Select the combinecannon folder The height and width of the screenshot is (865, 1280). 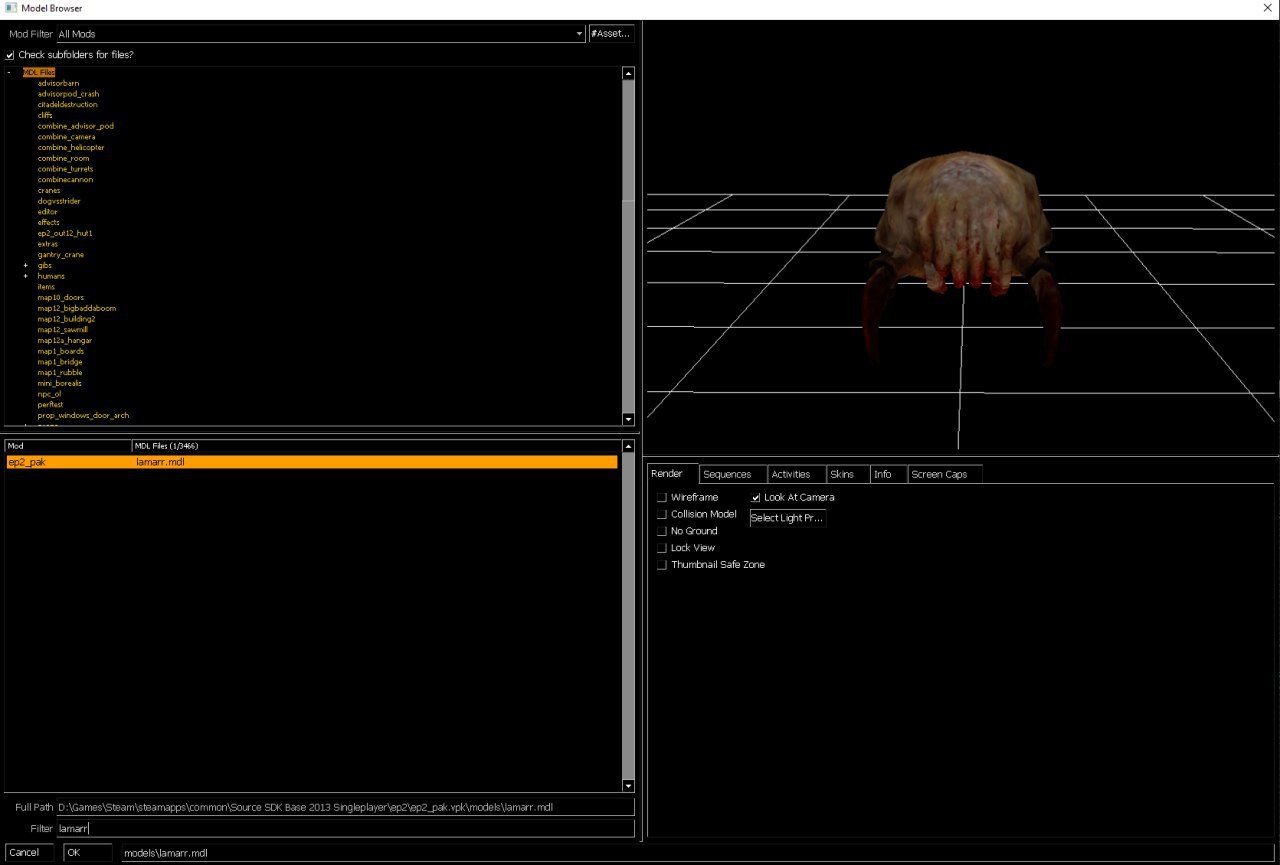(x=65, y=180)
